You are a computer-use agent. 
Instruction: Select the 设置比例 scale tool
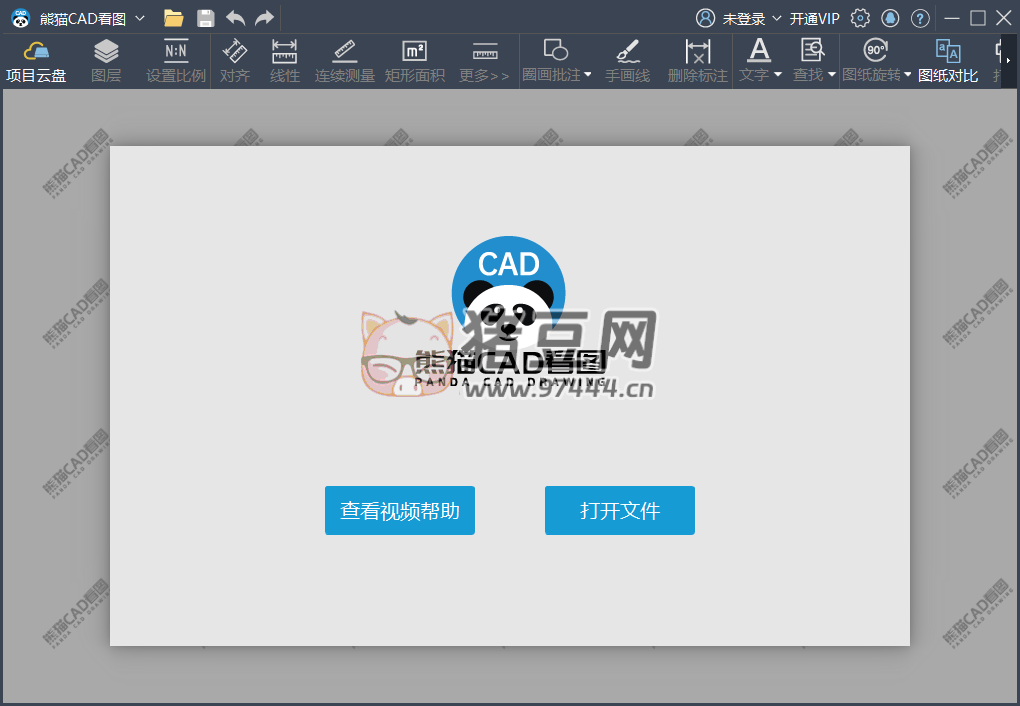pos(176,61)
